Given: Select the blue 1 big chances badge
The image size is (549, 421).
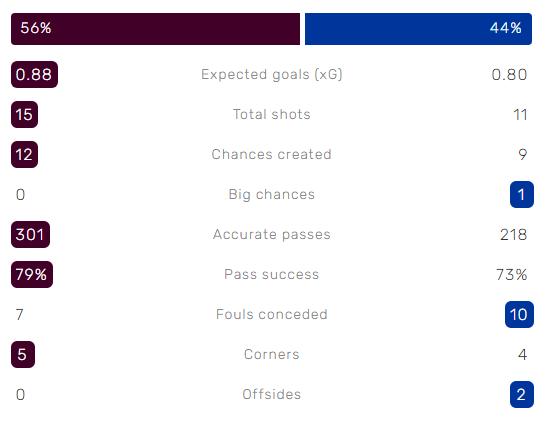Looking at the screenshot, I should click(522, 194).
